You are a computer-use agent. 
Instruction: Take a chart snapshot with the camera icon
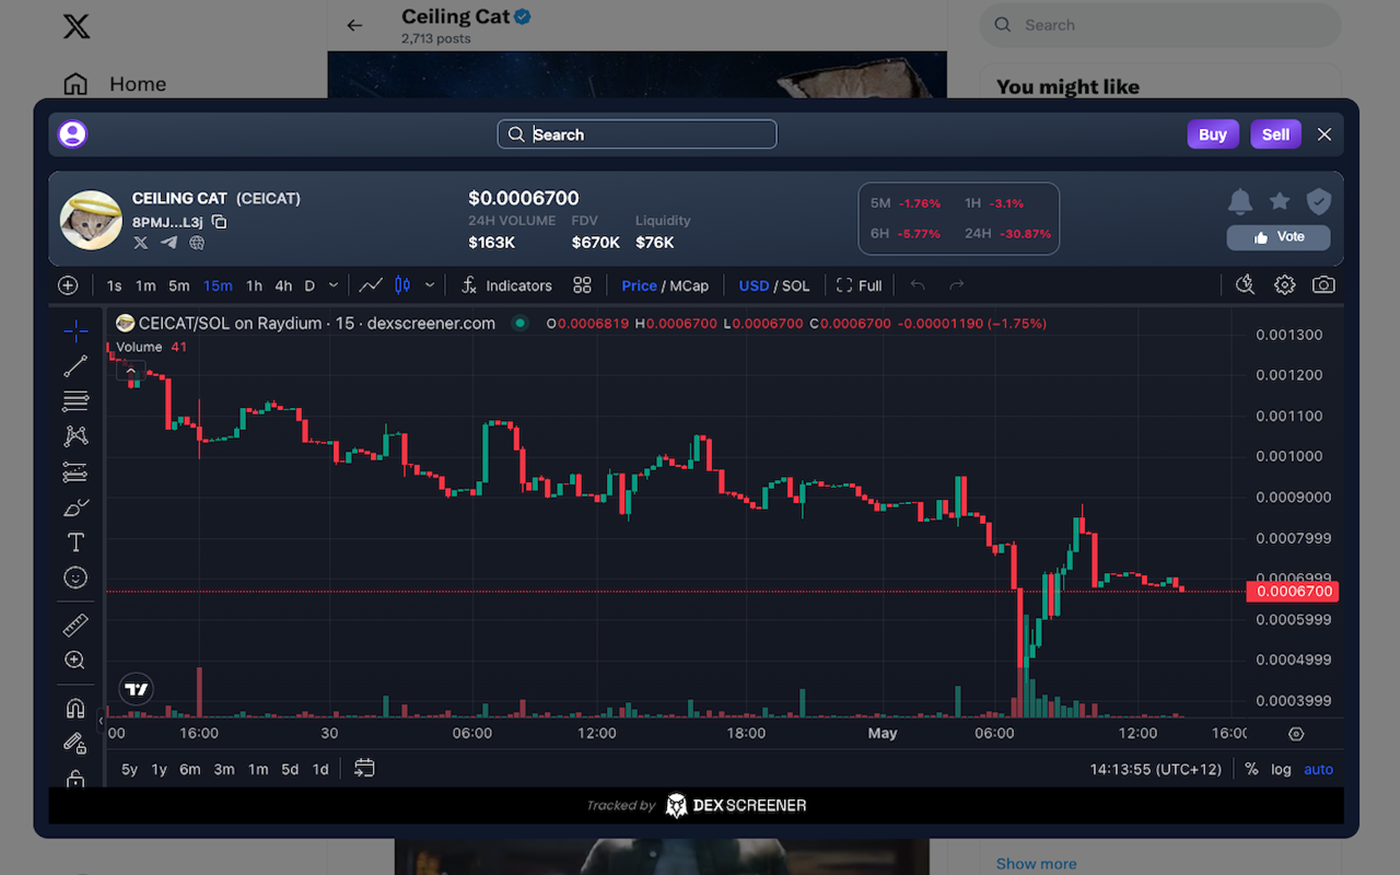point(1323,285)
